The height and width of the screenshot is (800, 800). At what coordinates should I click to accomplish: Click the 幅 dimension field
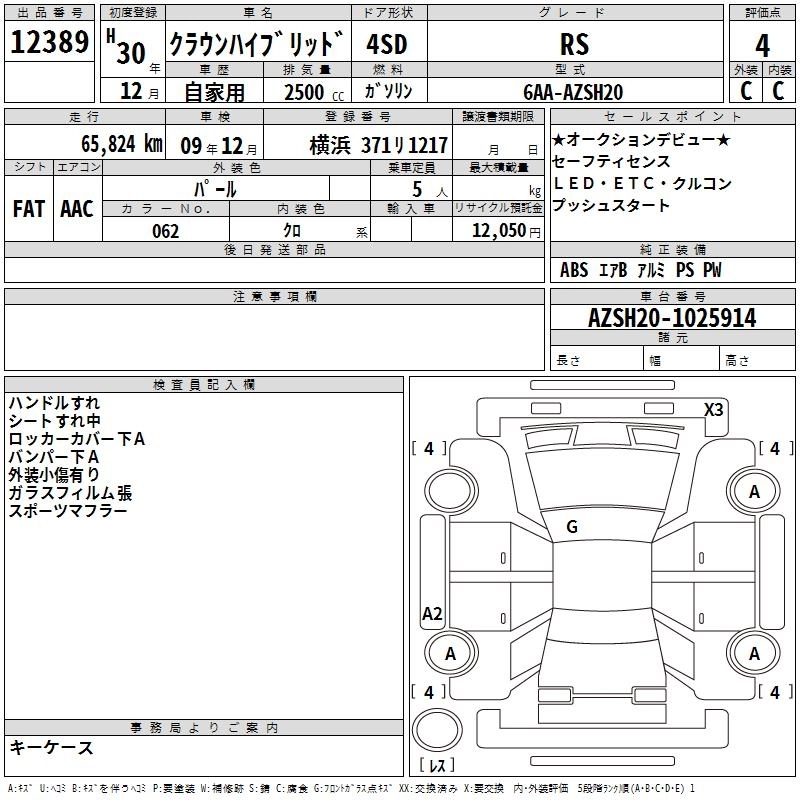pyautogui.click(x=682, y=358)
